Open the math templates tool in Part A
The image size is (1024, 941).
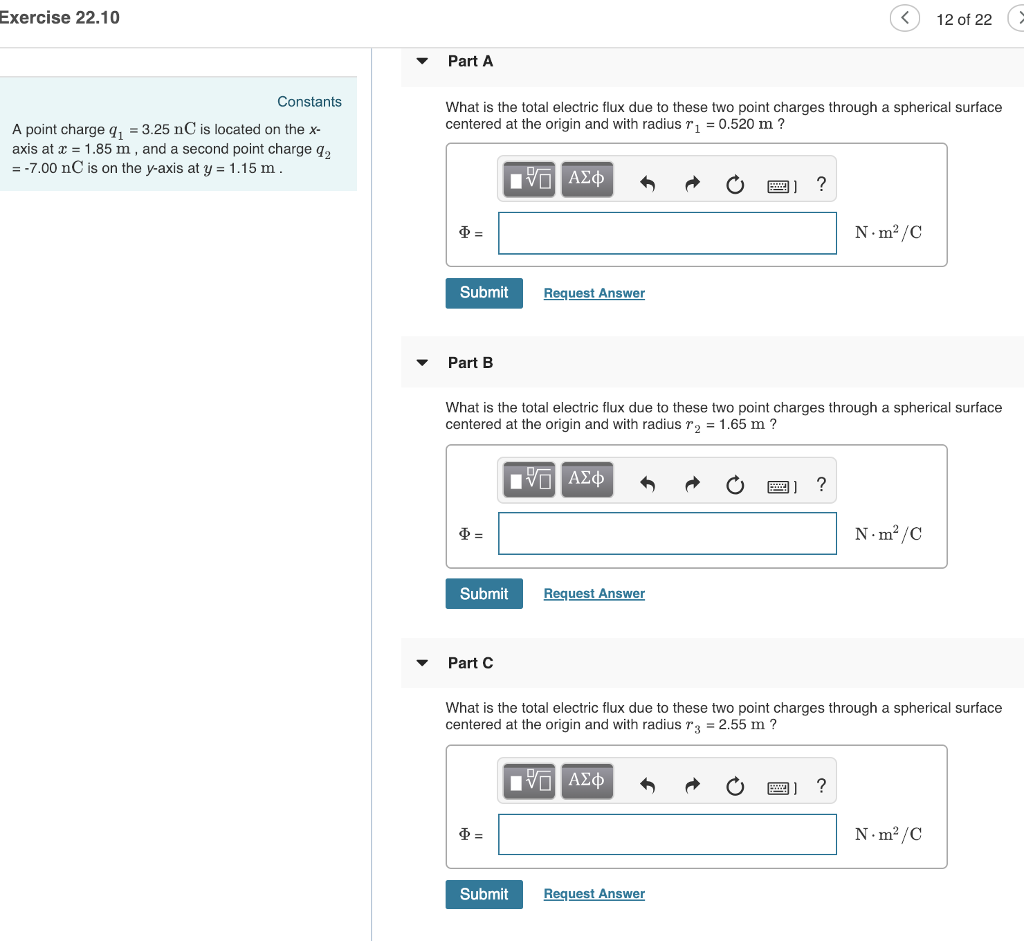(x=529, y=180)
